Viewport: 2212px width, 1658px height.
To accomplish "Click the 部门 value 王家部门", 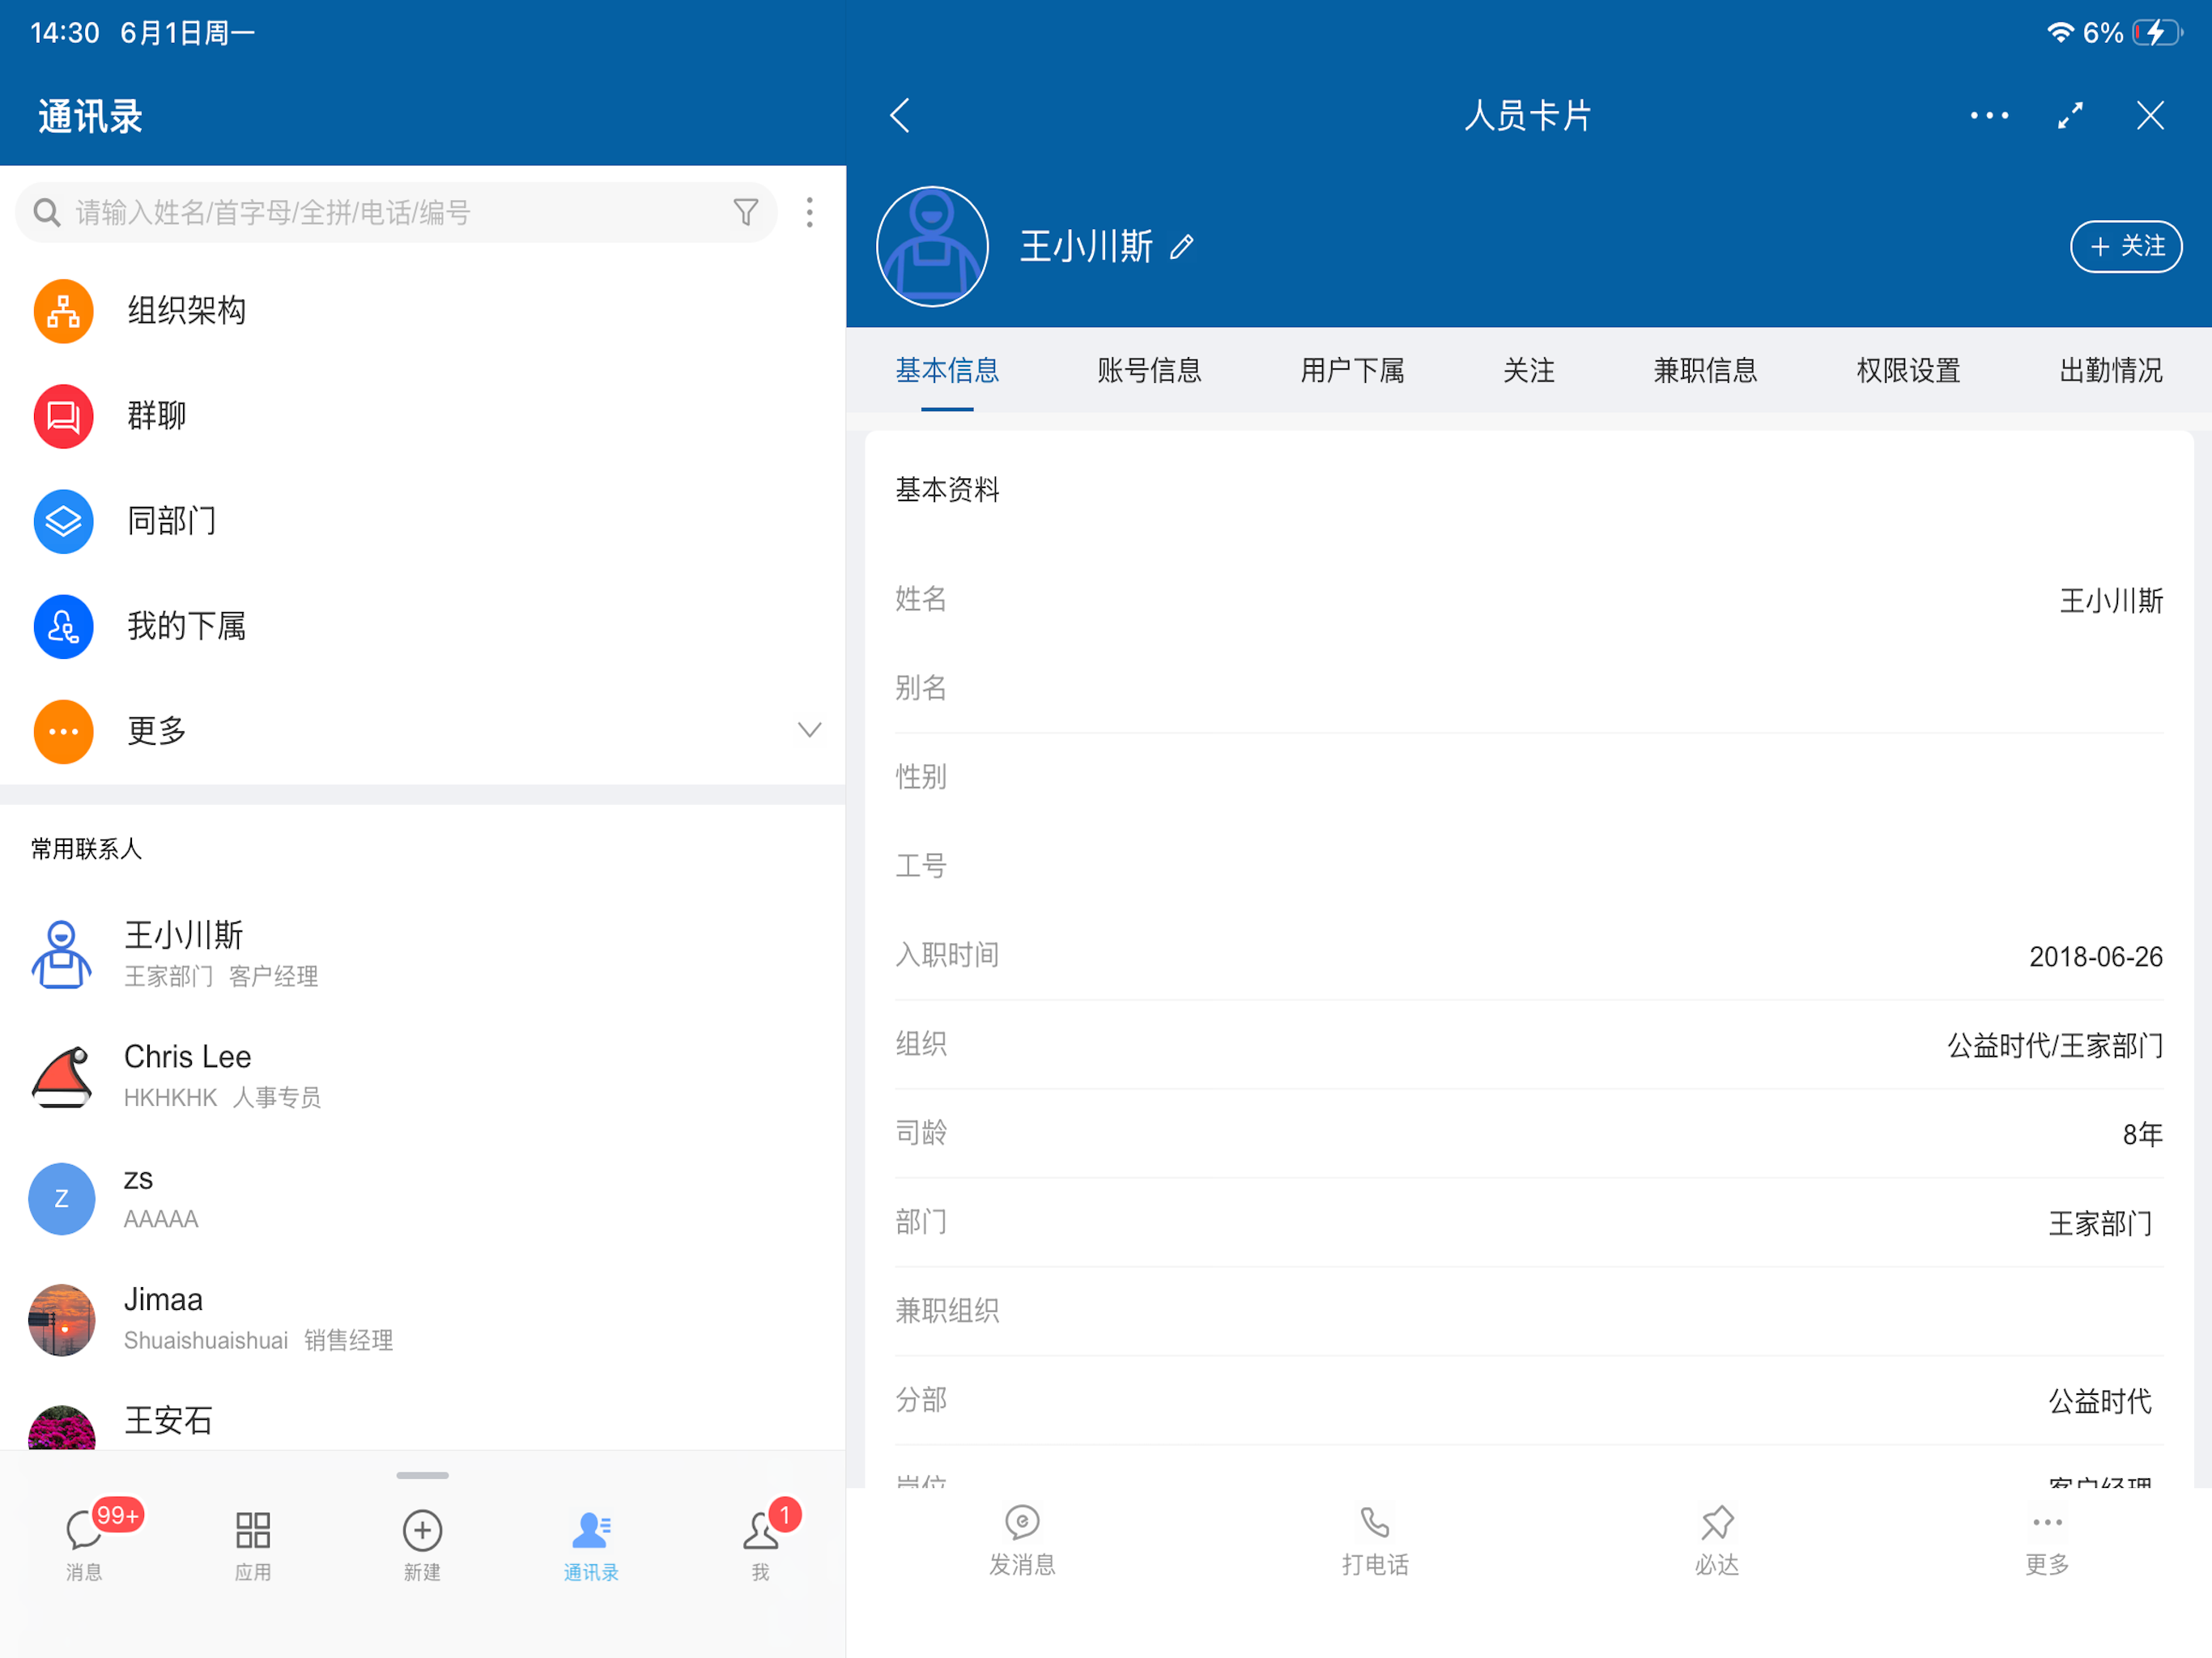I will coord(2100,1224).
